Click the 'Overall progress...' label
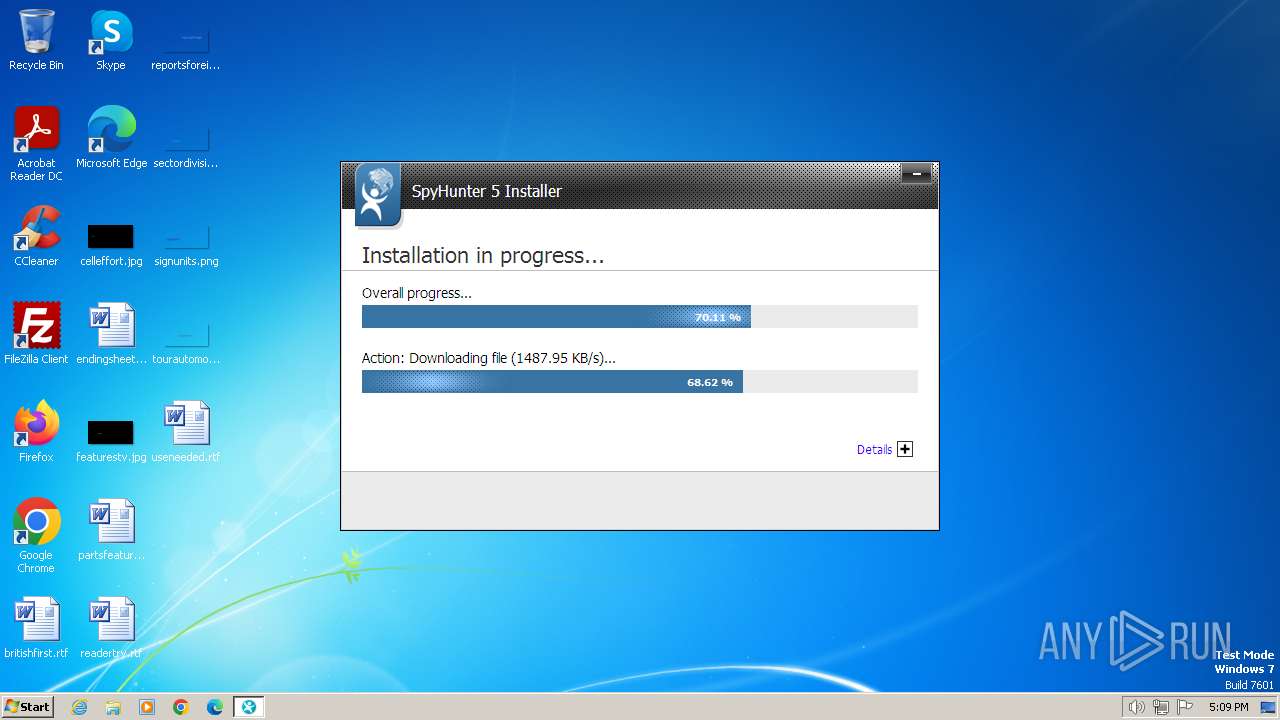The image size is (1280, 720). pos(416,293)
